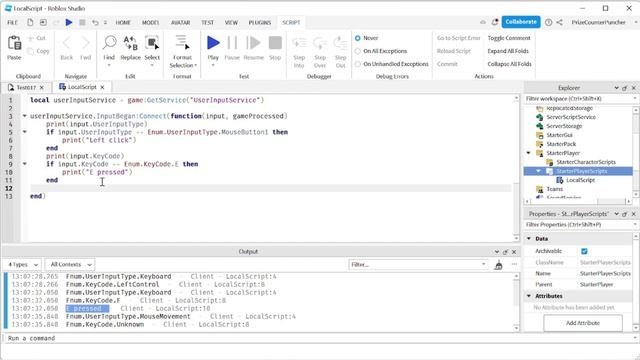
Task: Navigate forward with Fwd arrow
Action: point(85,43)
